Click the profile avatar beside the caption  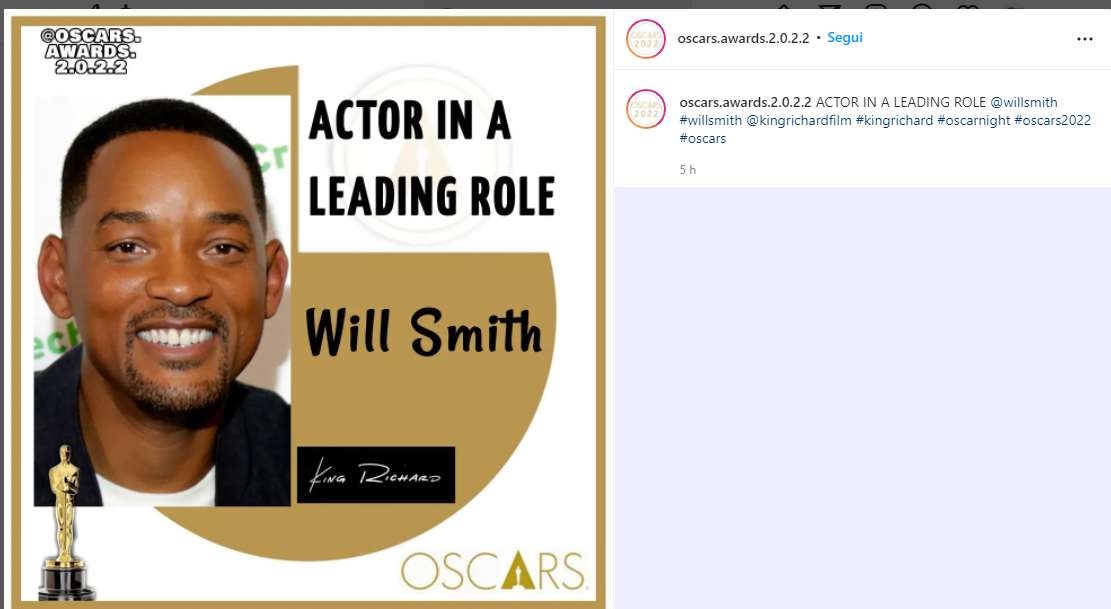(646, 108)
